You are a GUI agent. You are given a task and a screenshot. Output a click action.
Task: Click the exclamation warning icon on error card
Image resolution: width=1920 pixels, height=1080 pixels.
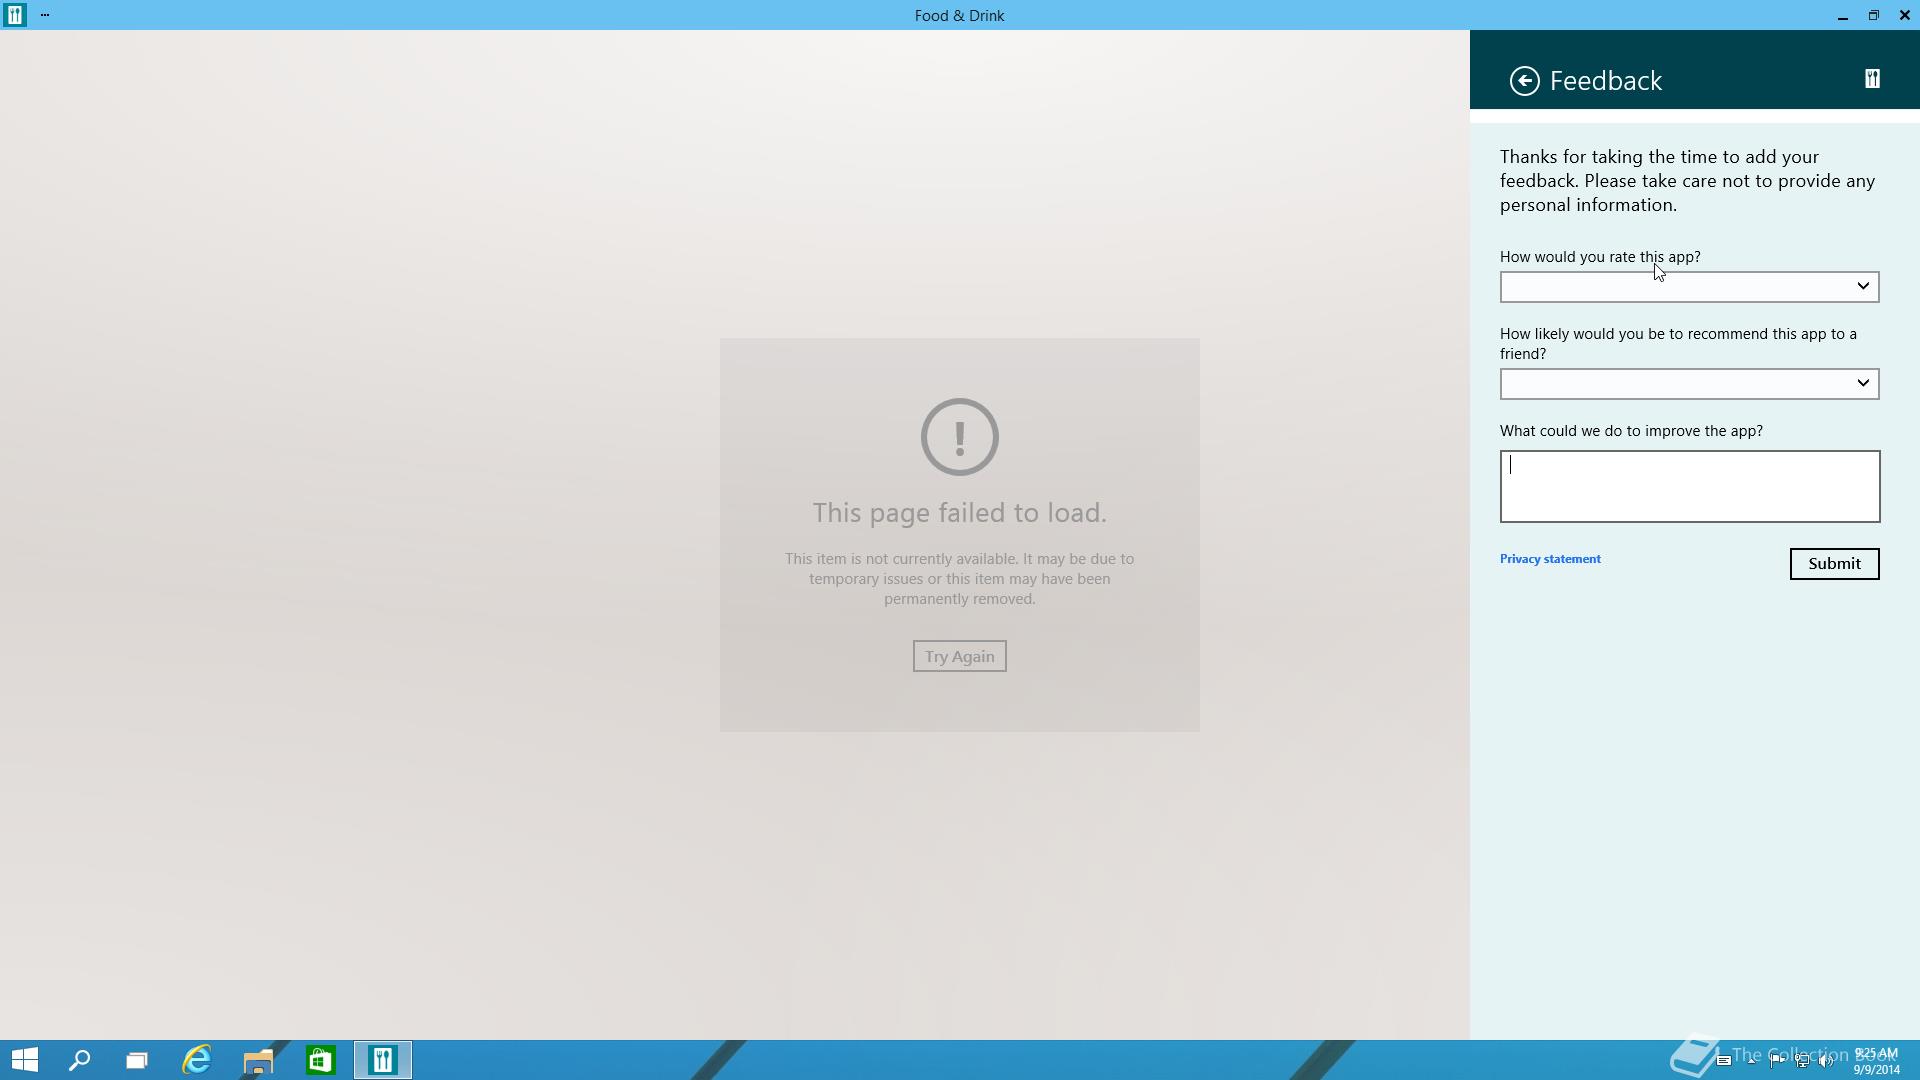coord(959,437)
